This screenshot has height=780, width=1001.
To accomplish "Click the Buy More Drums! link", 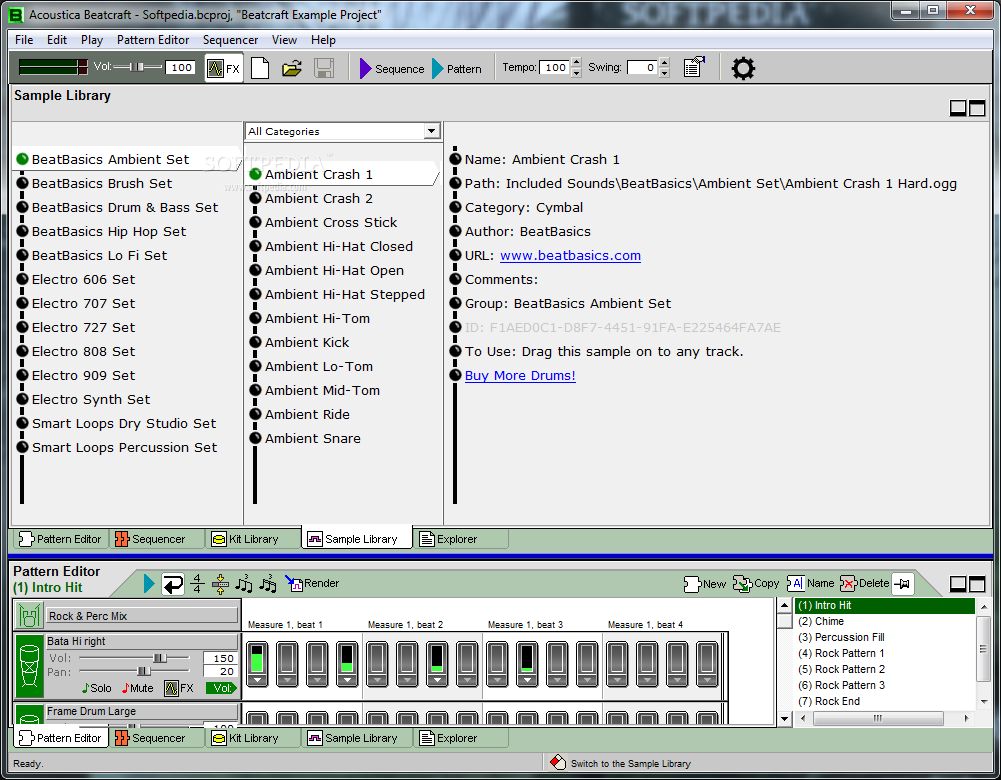I will pyautogui.click(x=520, y=375).
